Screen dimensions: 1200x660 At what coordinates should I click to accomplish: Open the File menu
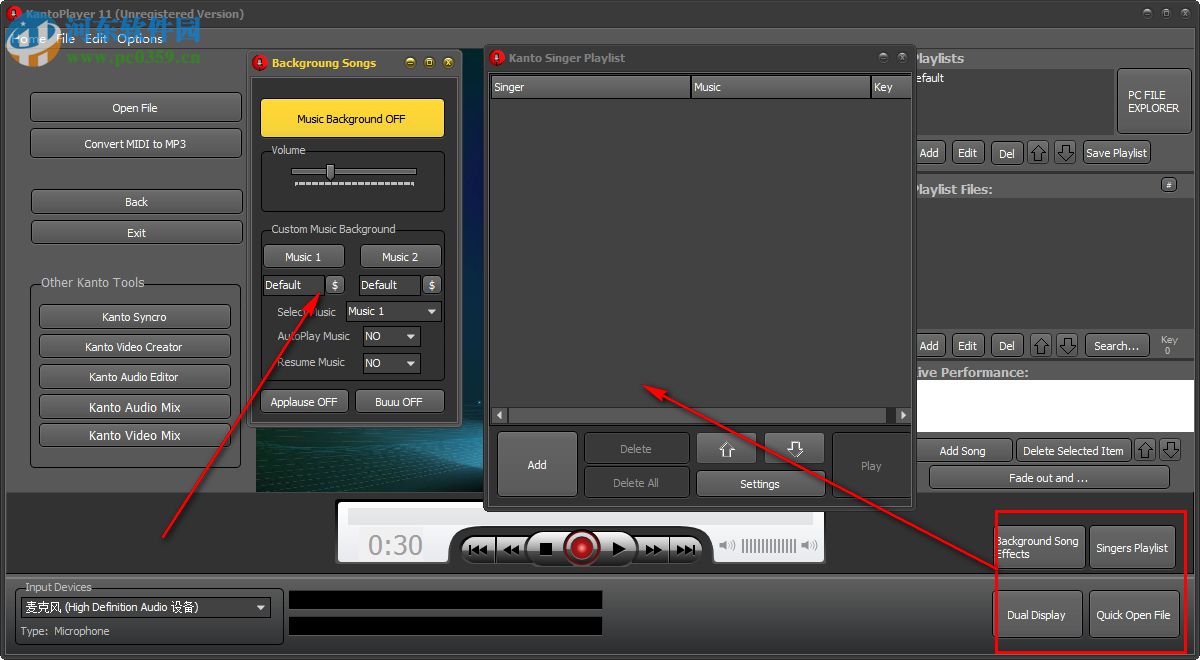tap(66, 39)
